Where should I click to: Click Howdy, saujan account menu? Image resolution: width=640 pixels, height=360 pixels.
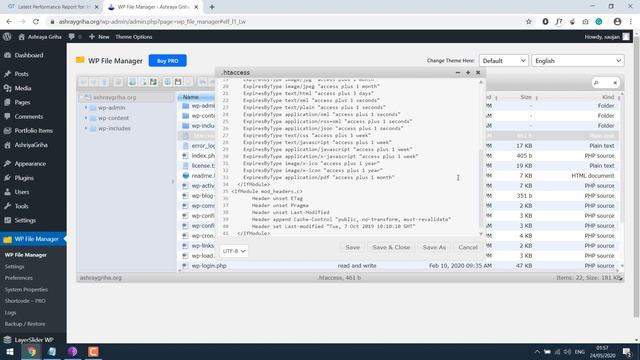point(607,37)
